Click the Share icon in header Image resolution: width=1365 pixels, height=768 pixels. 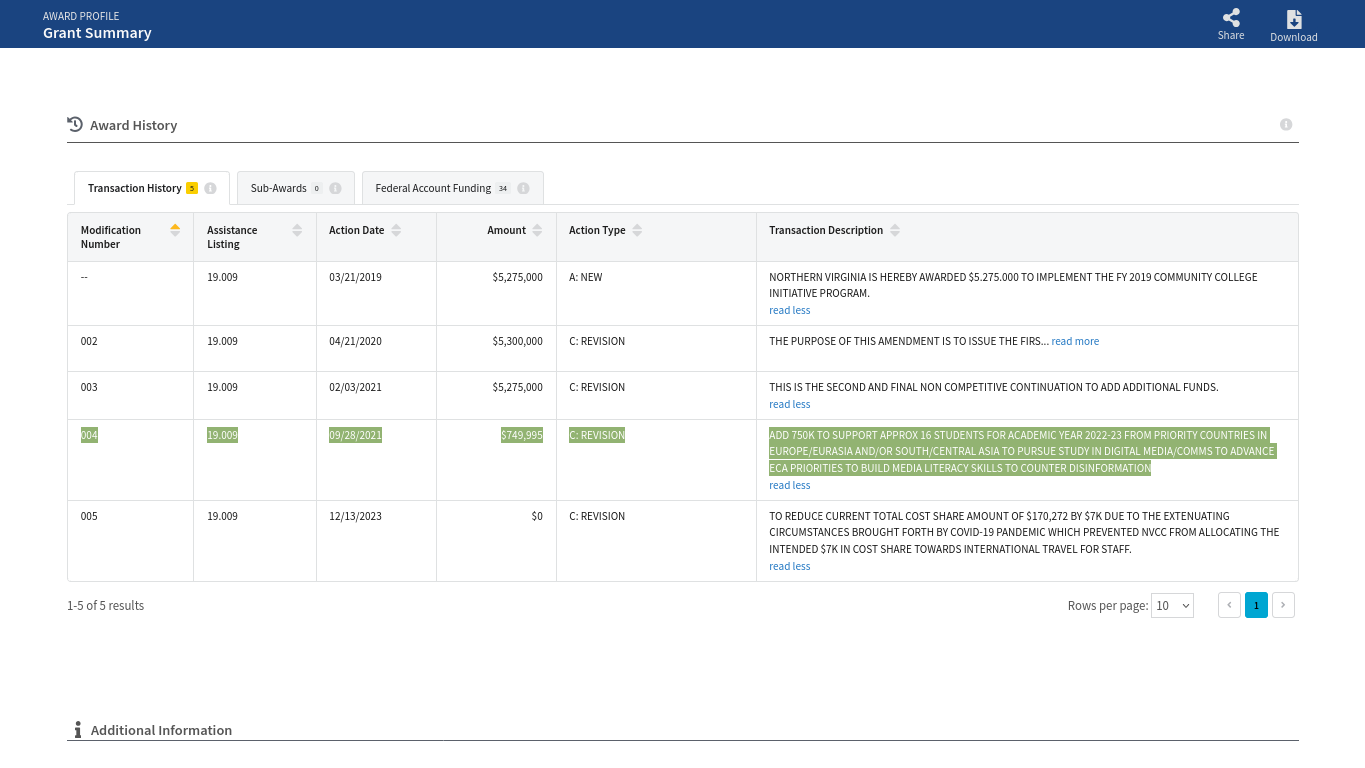point(1231,18)
